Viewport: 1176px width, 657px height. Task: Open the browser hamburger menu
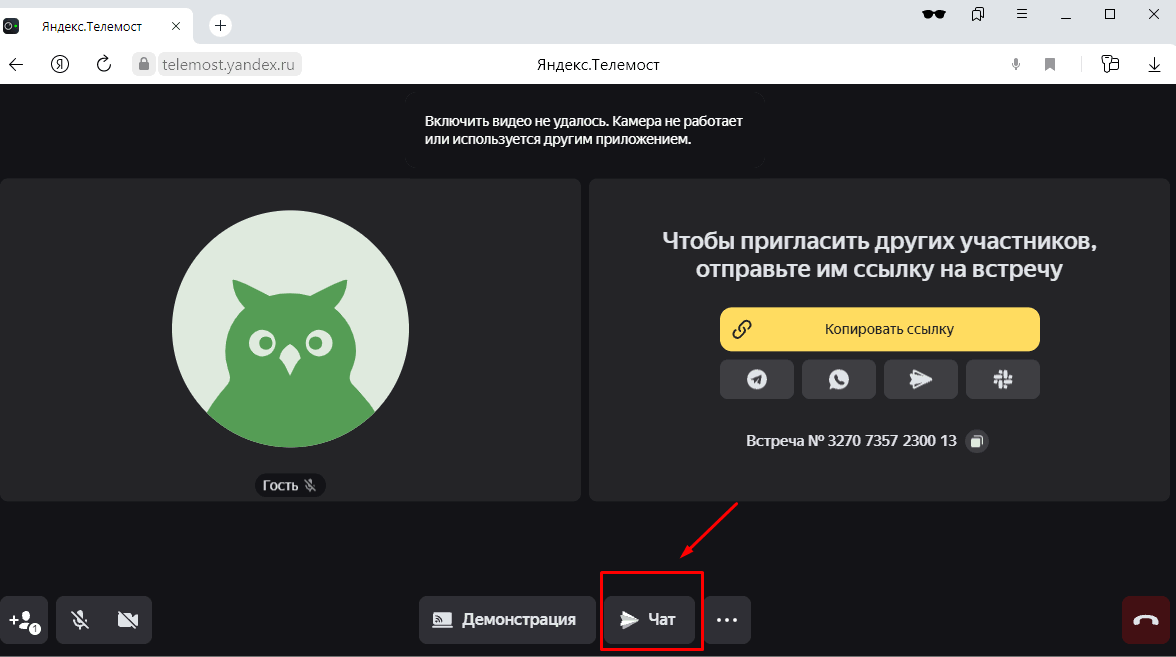tap(1022, 14)
